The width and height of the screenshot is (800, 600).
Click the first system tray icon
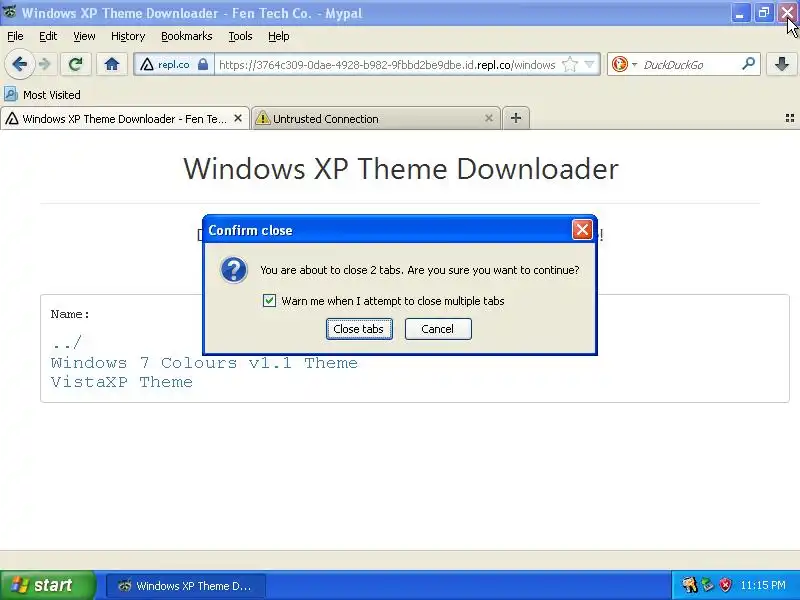[x=690, y=585]
